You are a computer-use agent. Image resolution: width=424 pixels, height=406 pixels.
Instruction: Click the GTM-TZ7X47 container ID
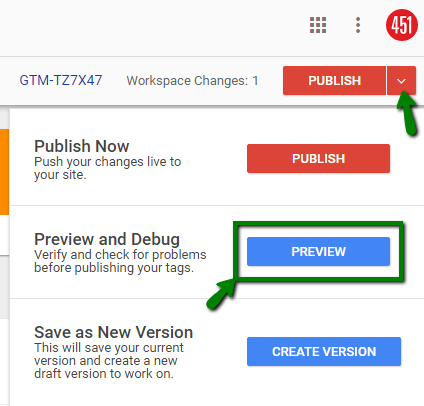61,80
